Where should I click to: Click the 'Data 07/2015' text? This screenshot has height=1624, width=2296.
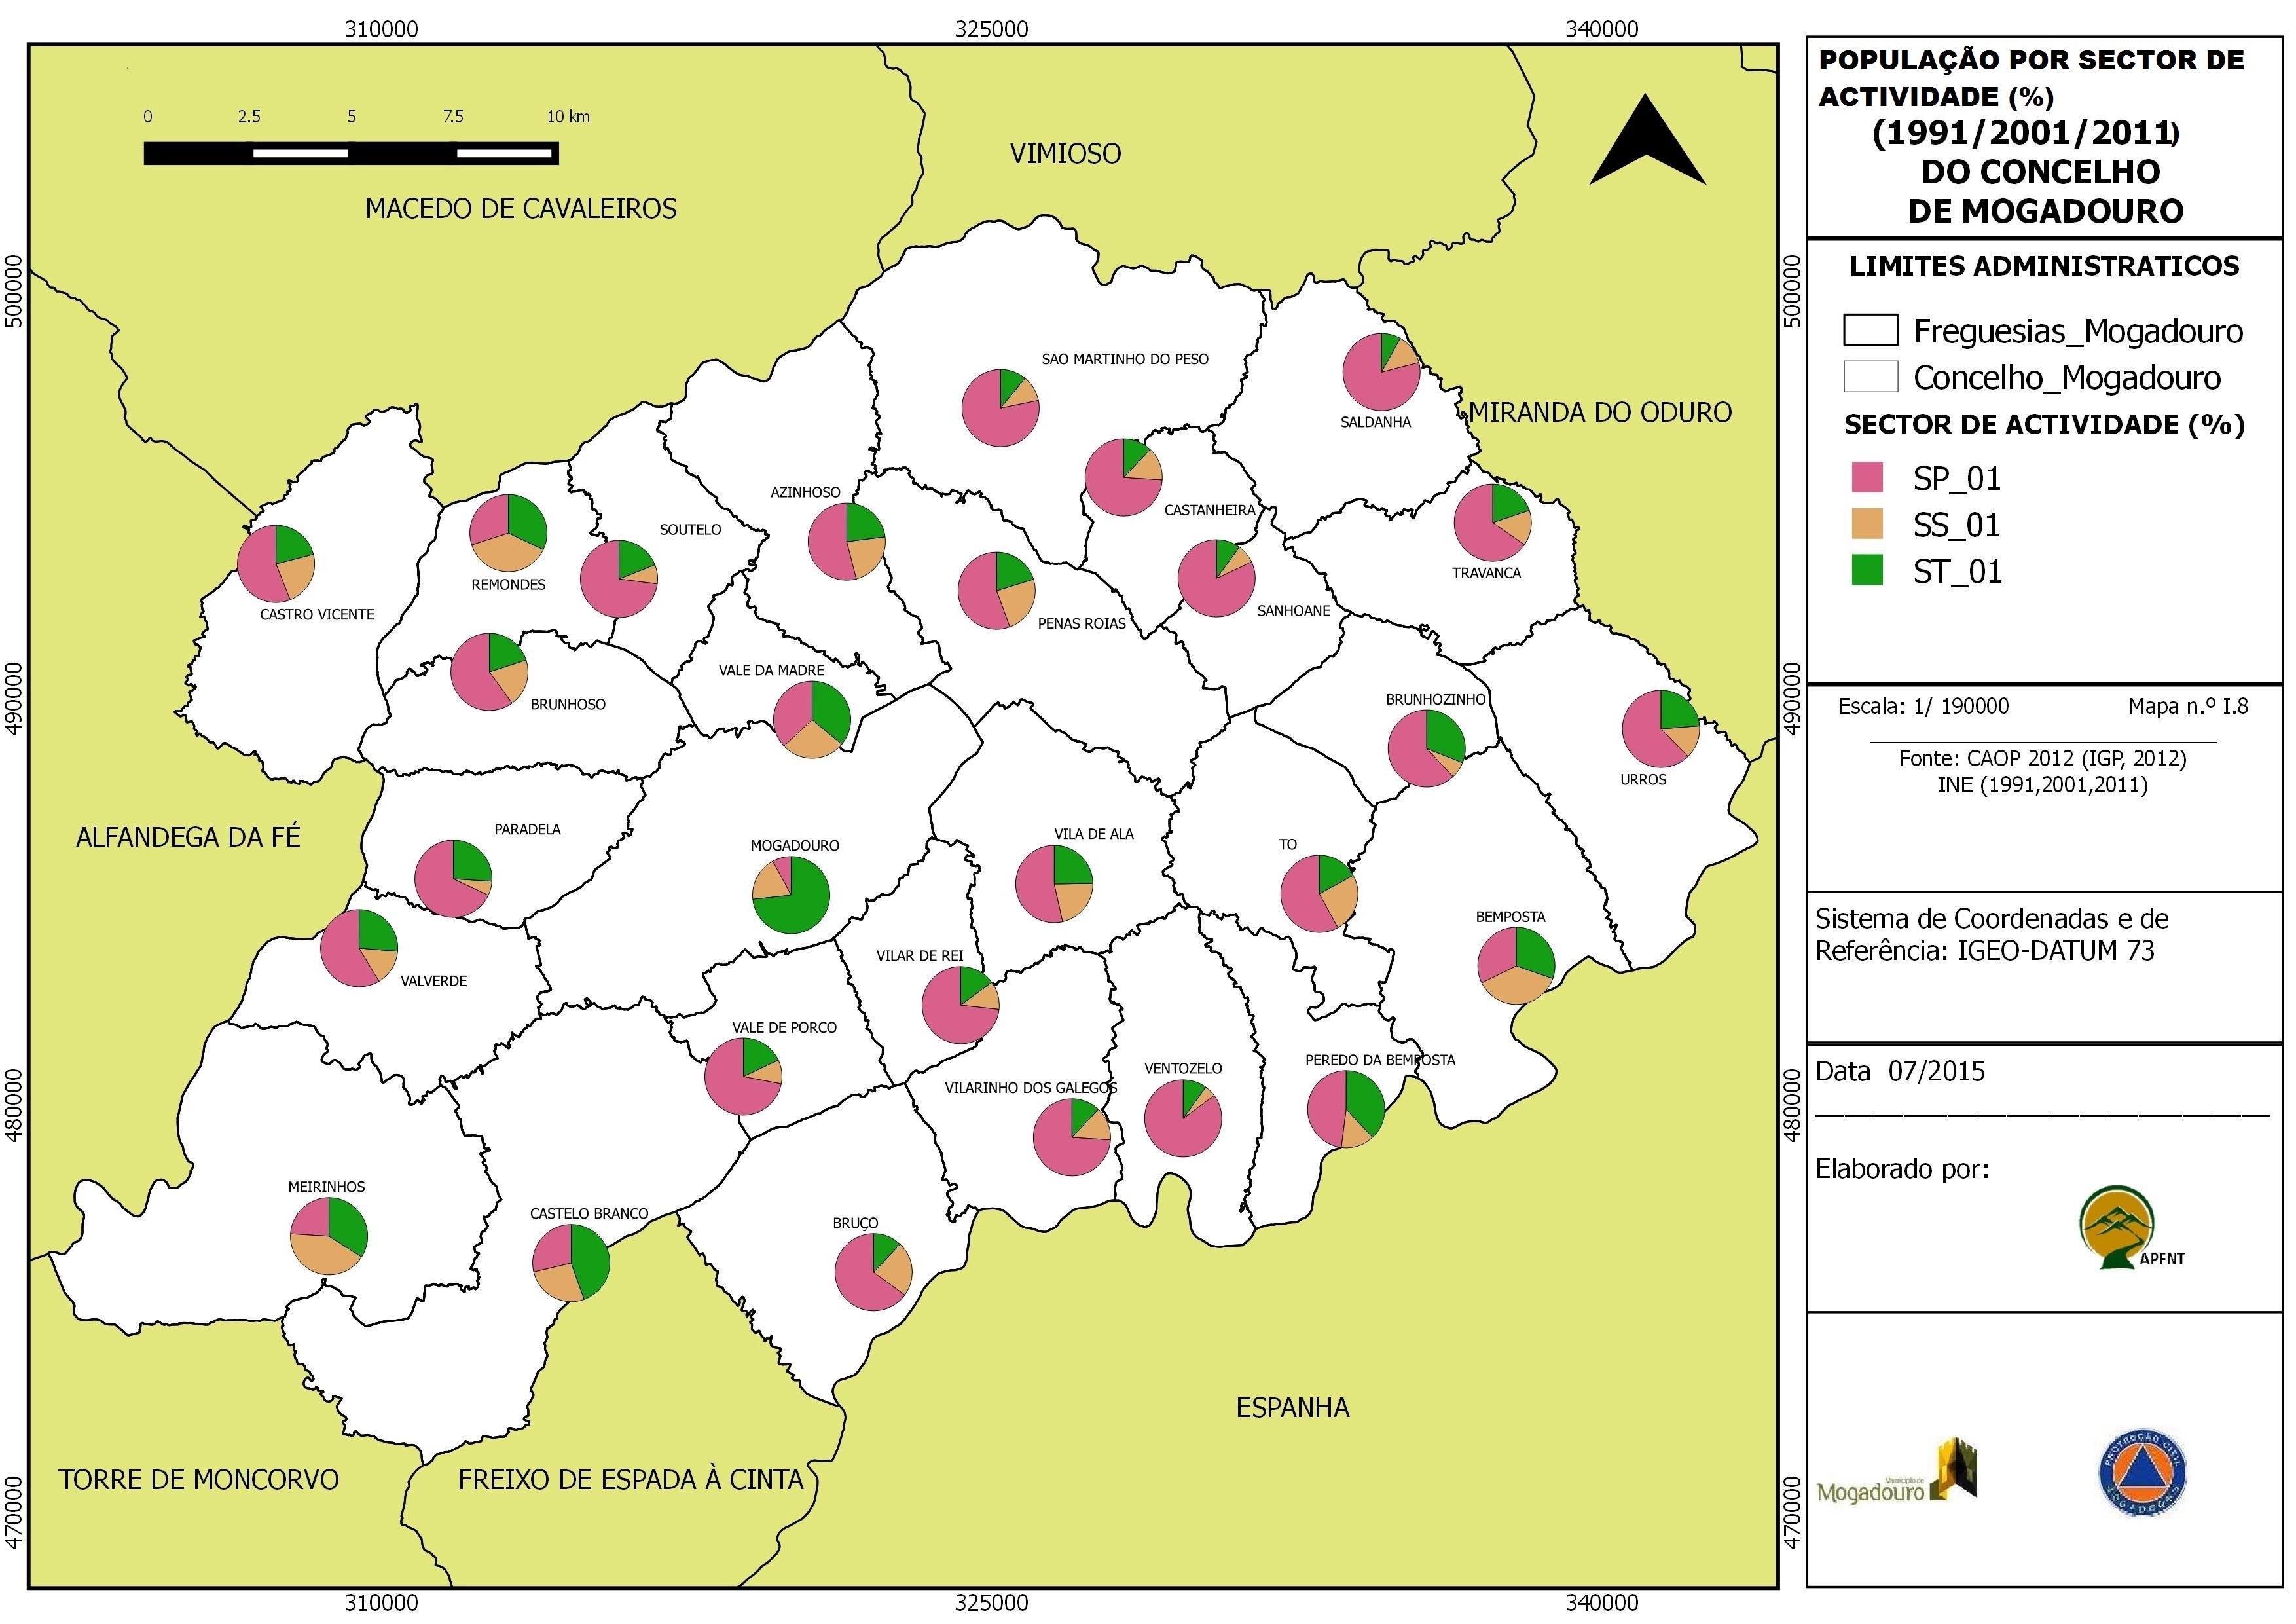coord(1900,1071)
